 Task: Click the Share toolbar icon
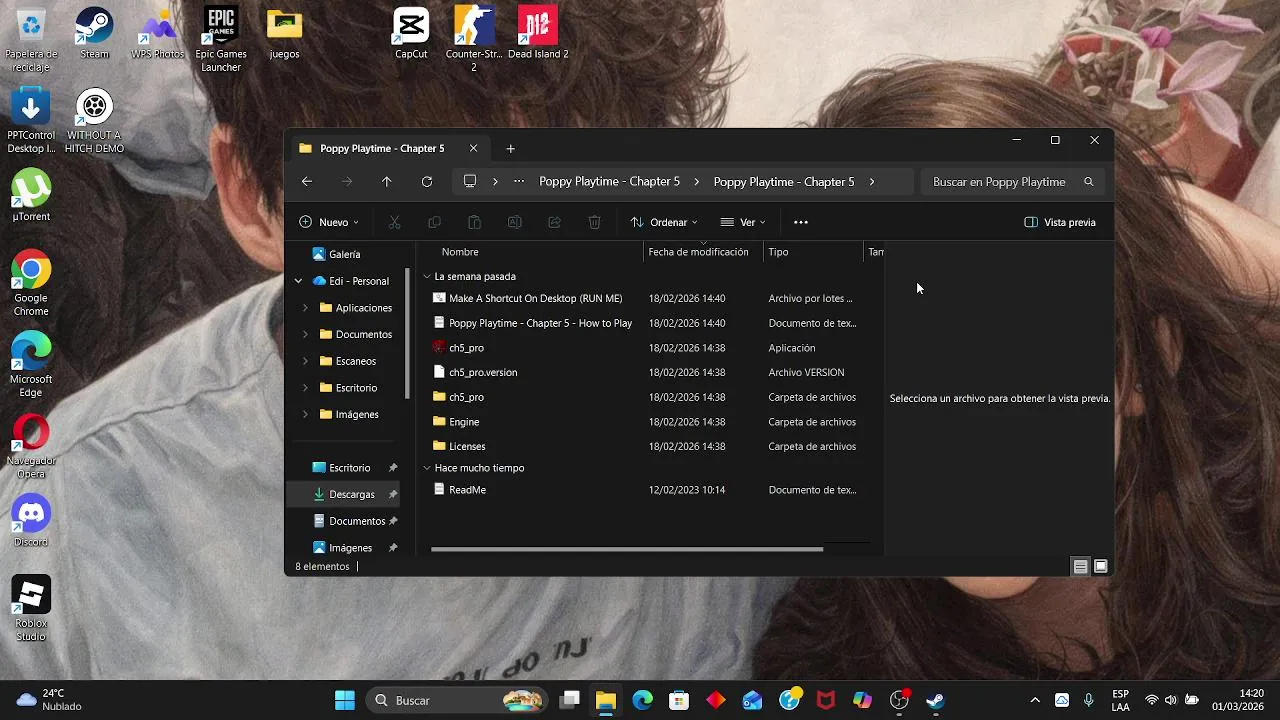point(554,222)
